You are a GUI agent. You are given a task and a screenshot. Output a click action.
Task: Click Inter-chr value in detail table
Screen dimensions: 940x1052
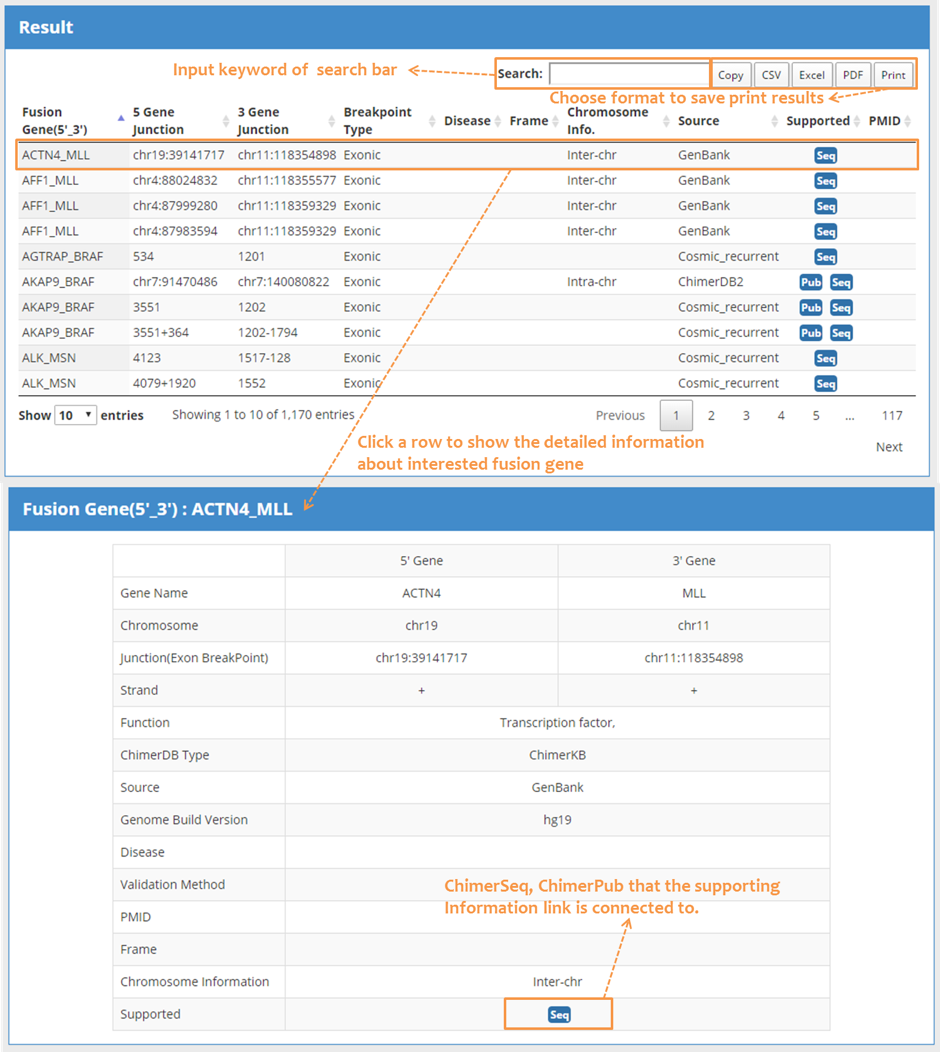[557, 982]
